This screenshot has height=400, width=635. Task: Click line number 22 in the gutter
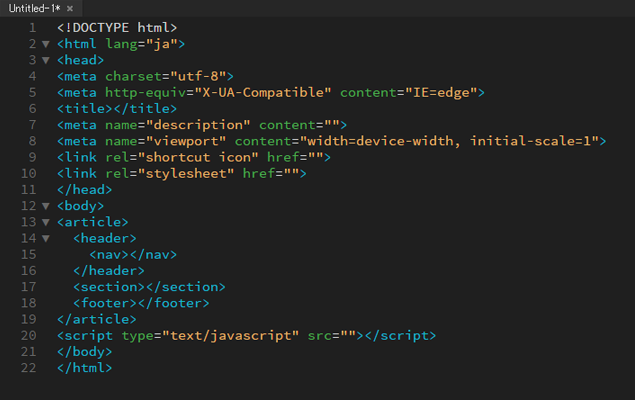point(28,368)
